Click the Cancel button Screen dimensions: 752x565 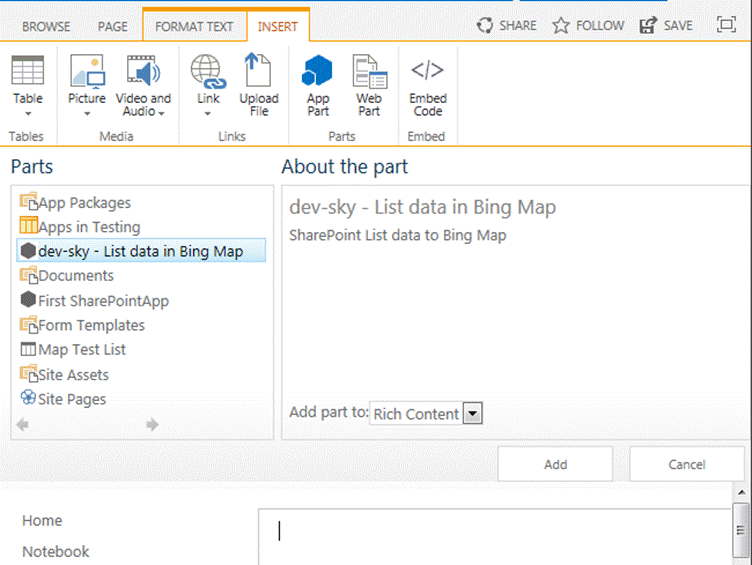pyautogui.click(x=687, y=464)
